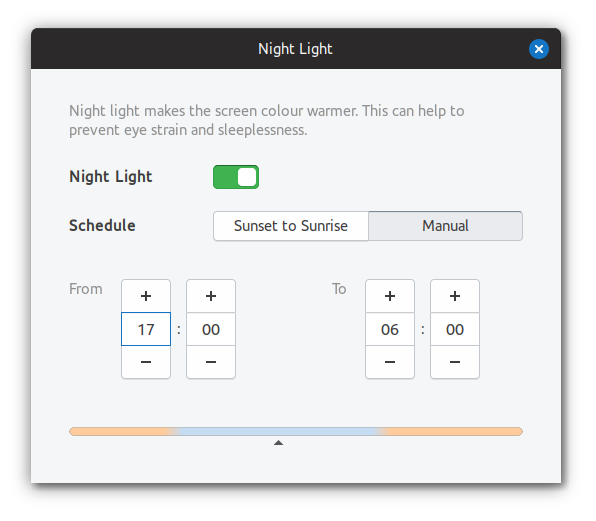
Task: Click the From minutes field showing 00
Action: tap(211, 329)
